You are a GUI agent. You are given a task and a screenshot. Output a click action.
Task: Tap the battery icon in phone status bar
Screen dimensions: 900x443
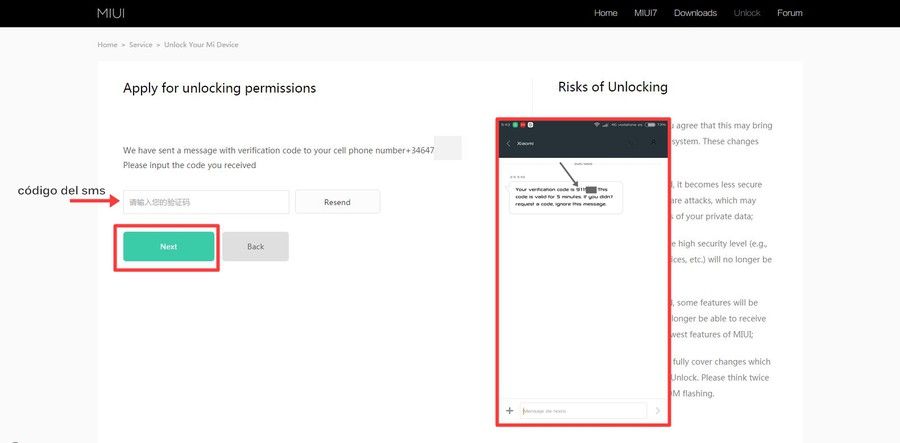tap(650, 125)
